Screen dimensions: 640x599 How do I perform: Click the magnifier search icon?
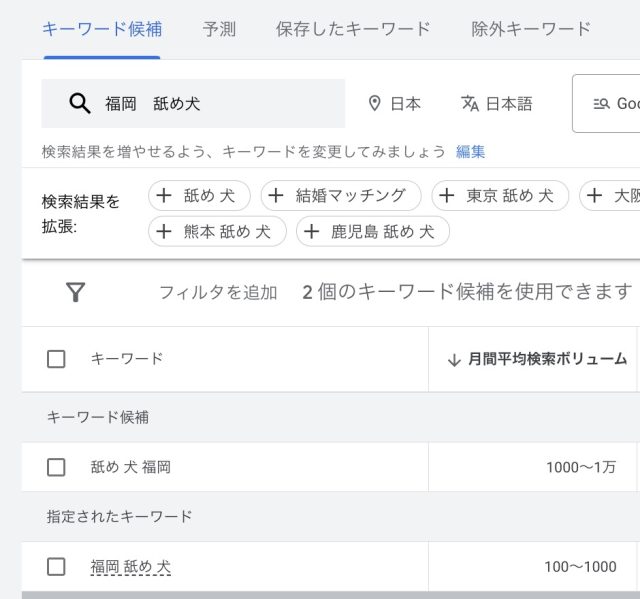pyautogui.click(x=79, y=104)
